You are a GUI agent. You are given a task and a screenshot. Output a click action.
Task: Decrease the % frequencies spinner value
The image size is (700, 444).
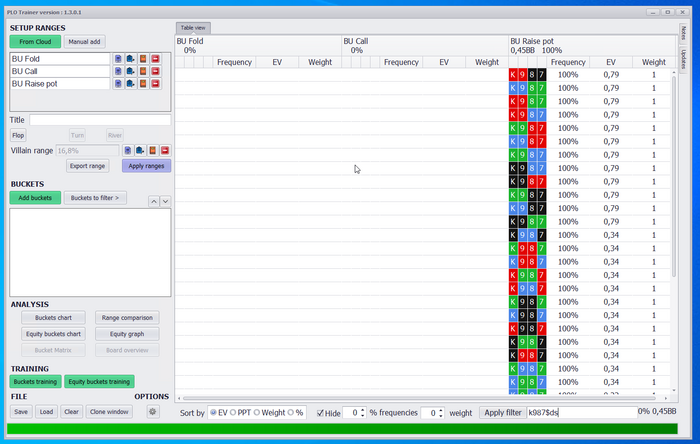(362, 415)
